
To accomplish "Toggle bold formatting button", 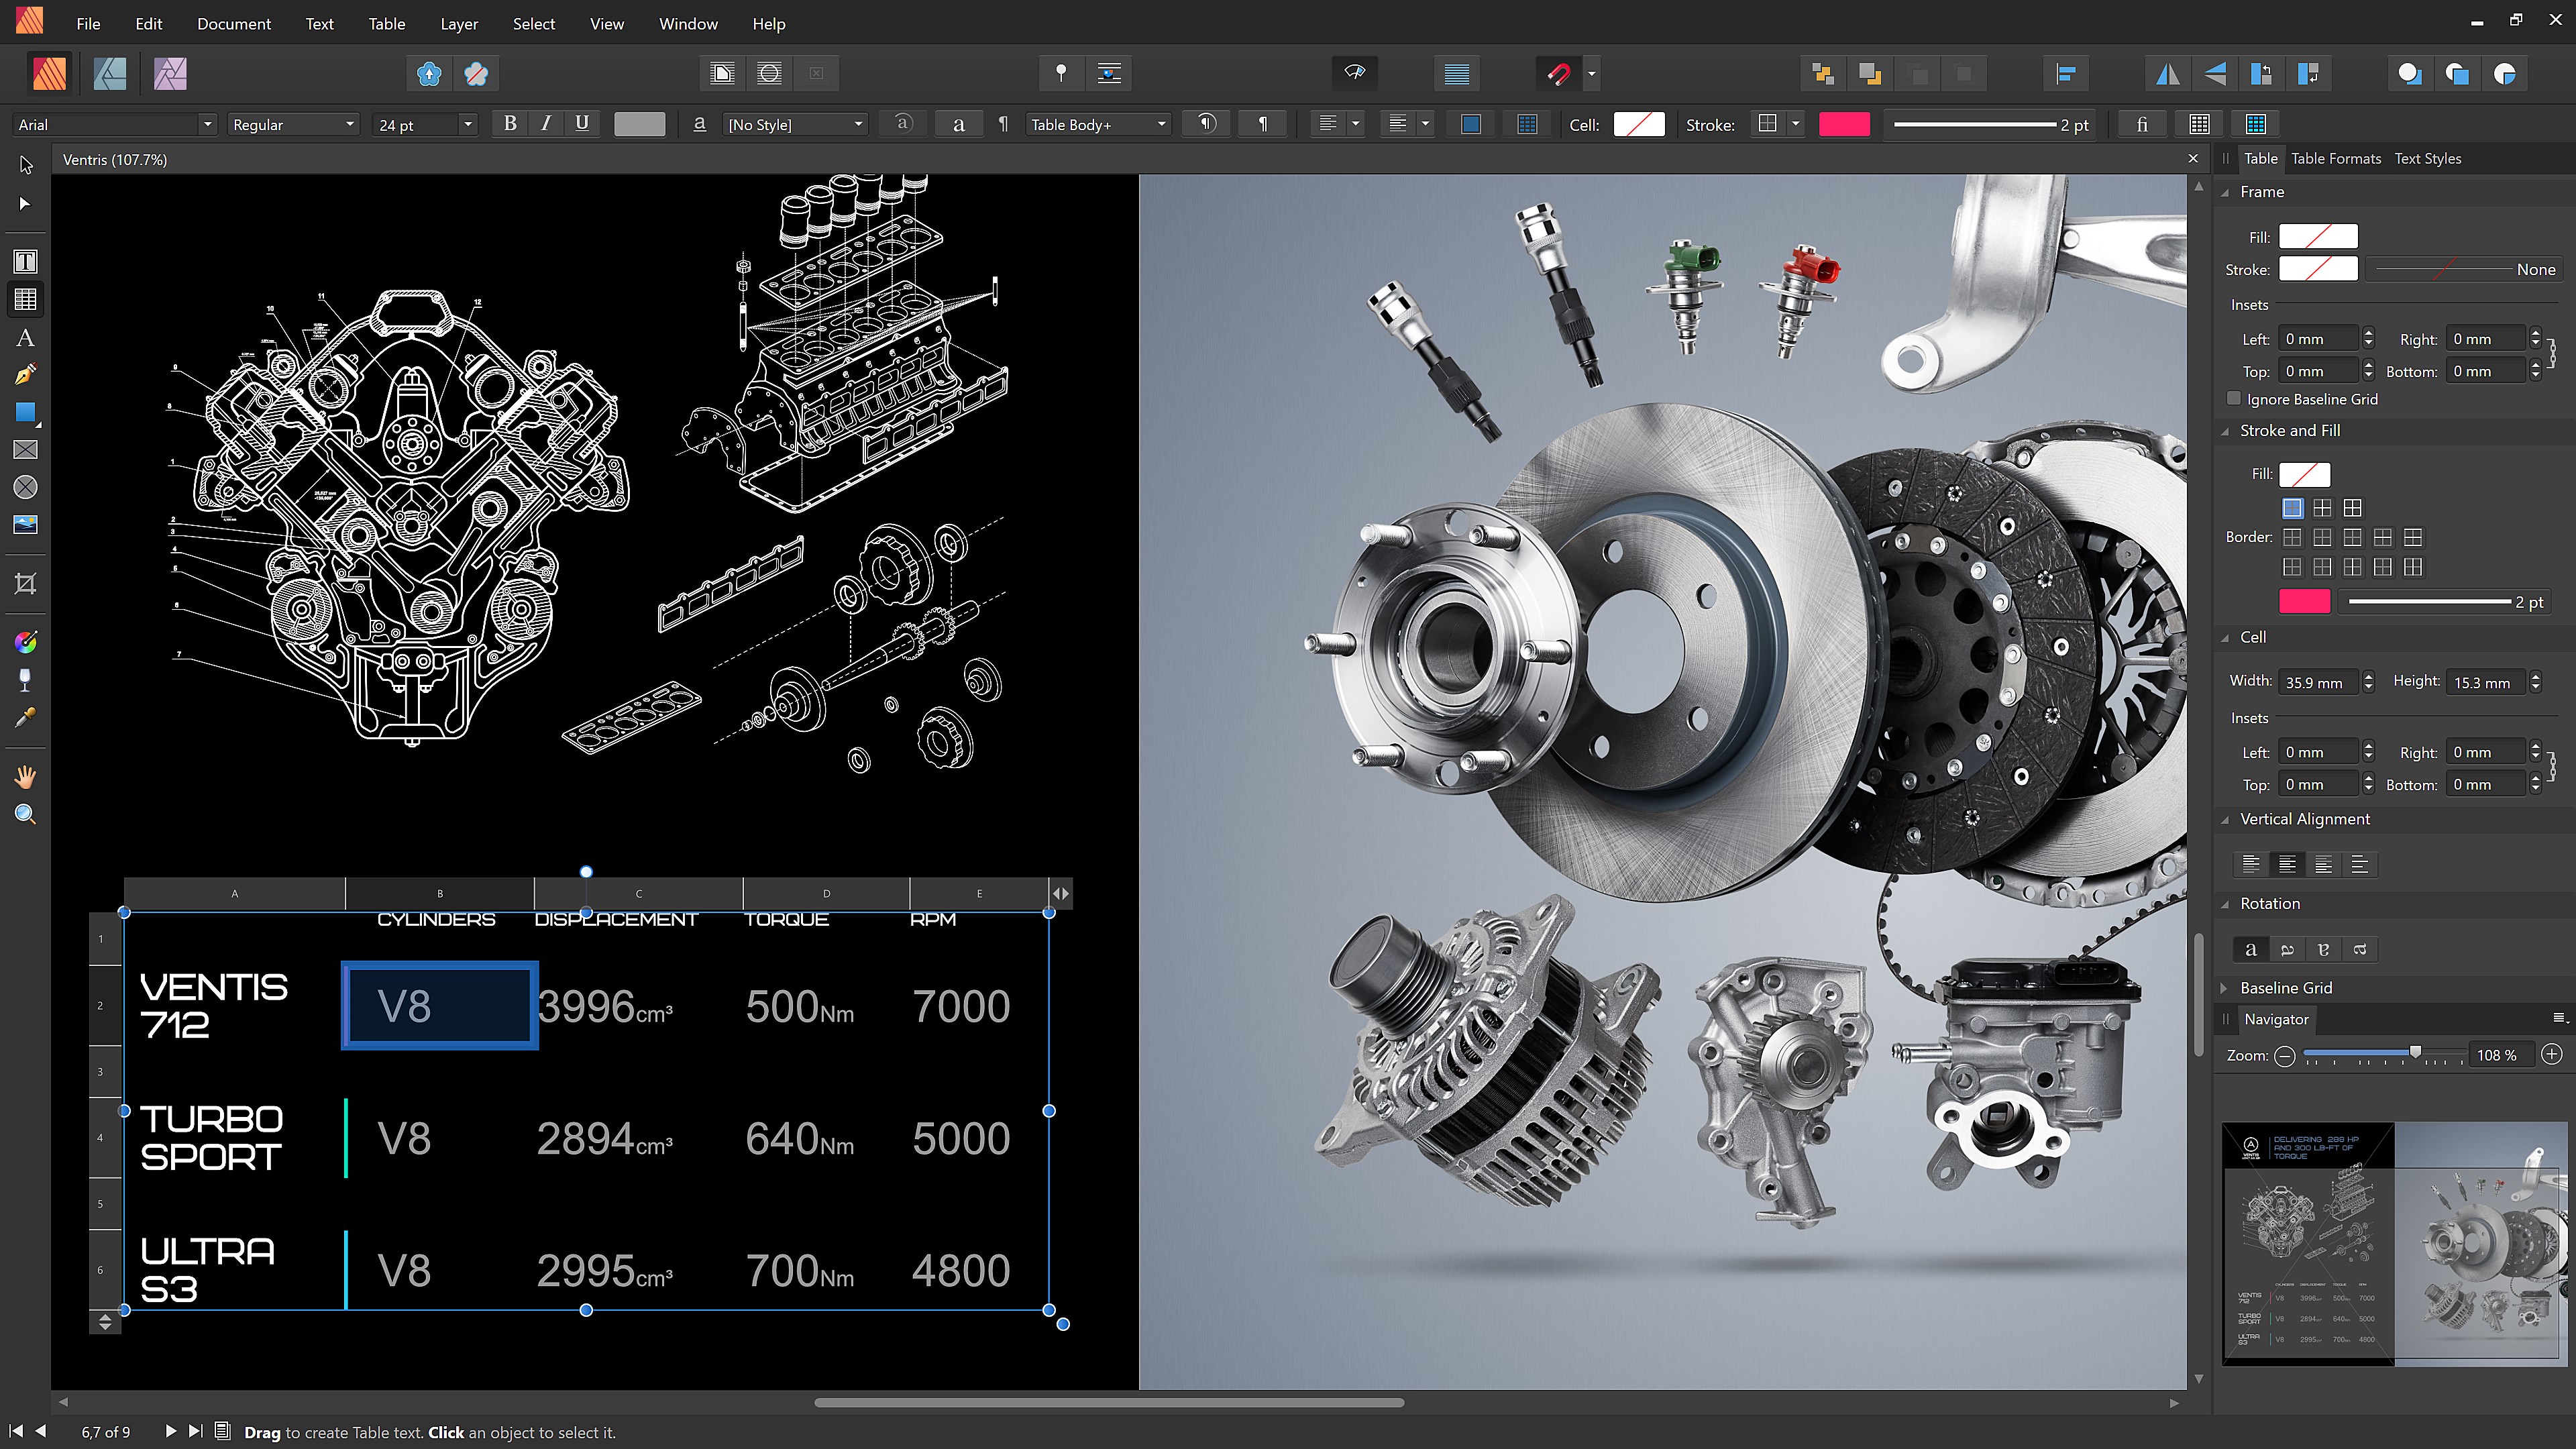I will (x=510, y=124).
